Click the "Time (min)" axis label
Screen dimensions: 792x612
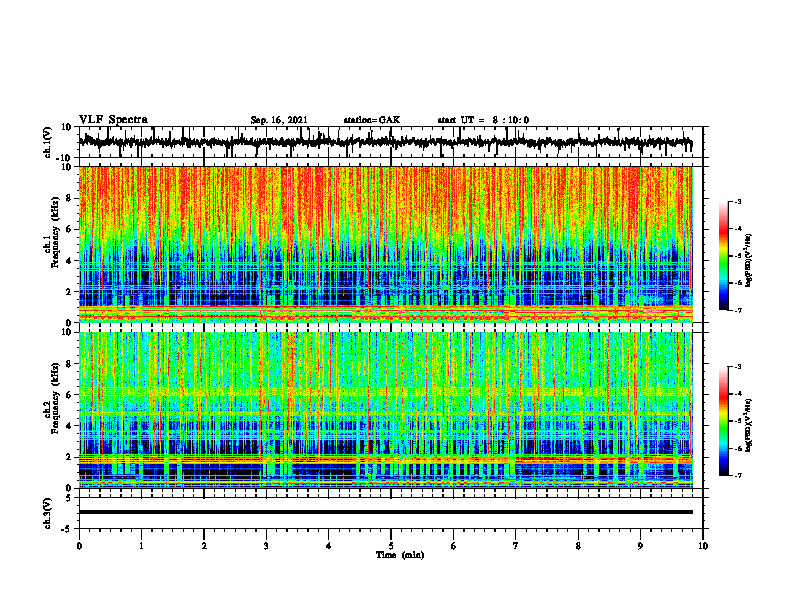tap(400, 555)
